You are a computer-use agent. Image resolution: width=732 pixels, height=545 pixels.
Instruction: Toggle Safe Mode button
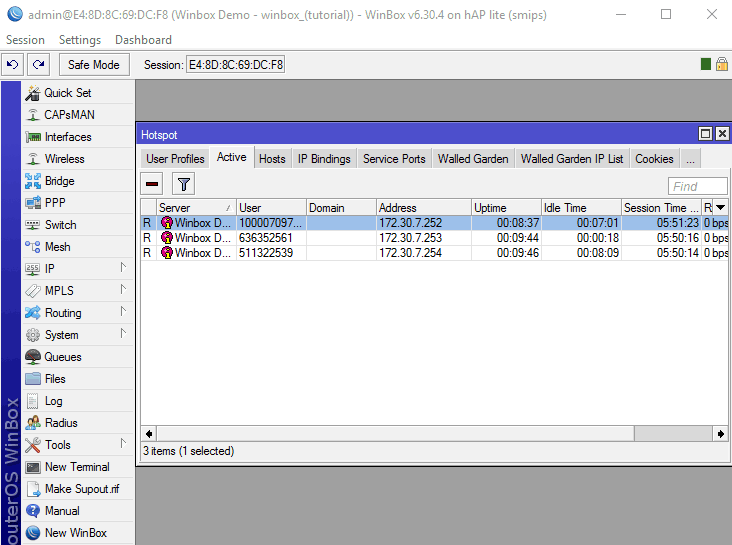94,64
